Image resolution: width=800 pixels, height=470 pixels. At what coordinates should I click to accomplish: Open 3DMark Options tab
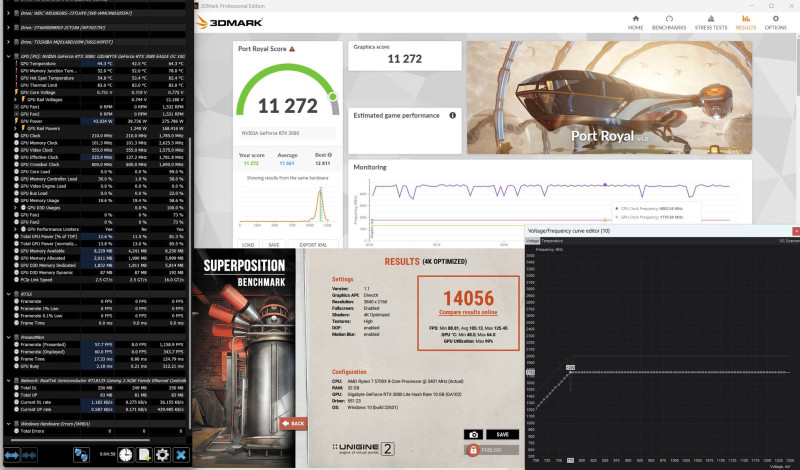pyautogui.click(x=775, y=23)
